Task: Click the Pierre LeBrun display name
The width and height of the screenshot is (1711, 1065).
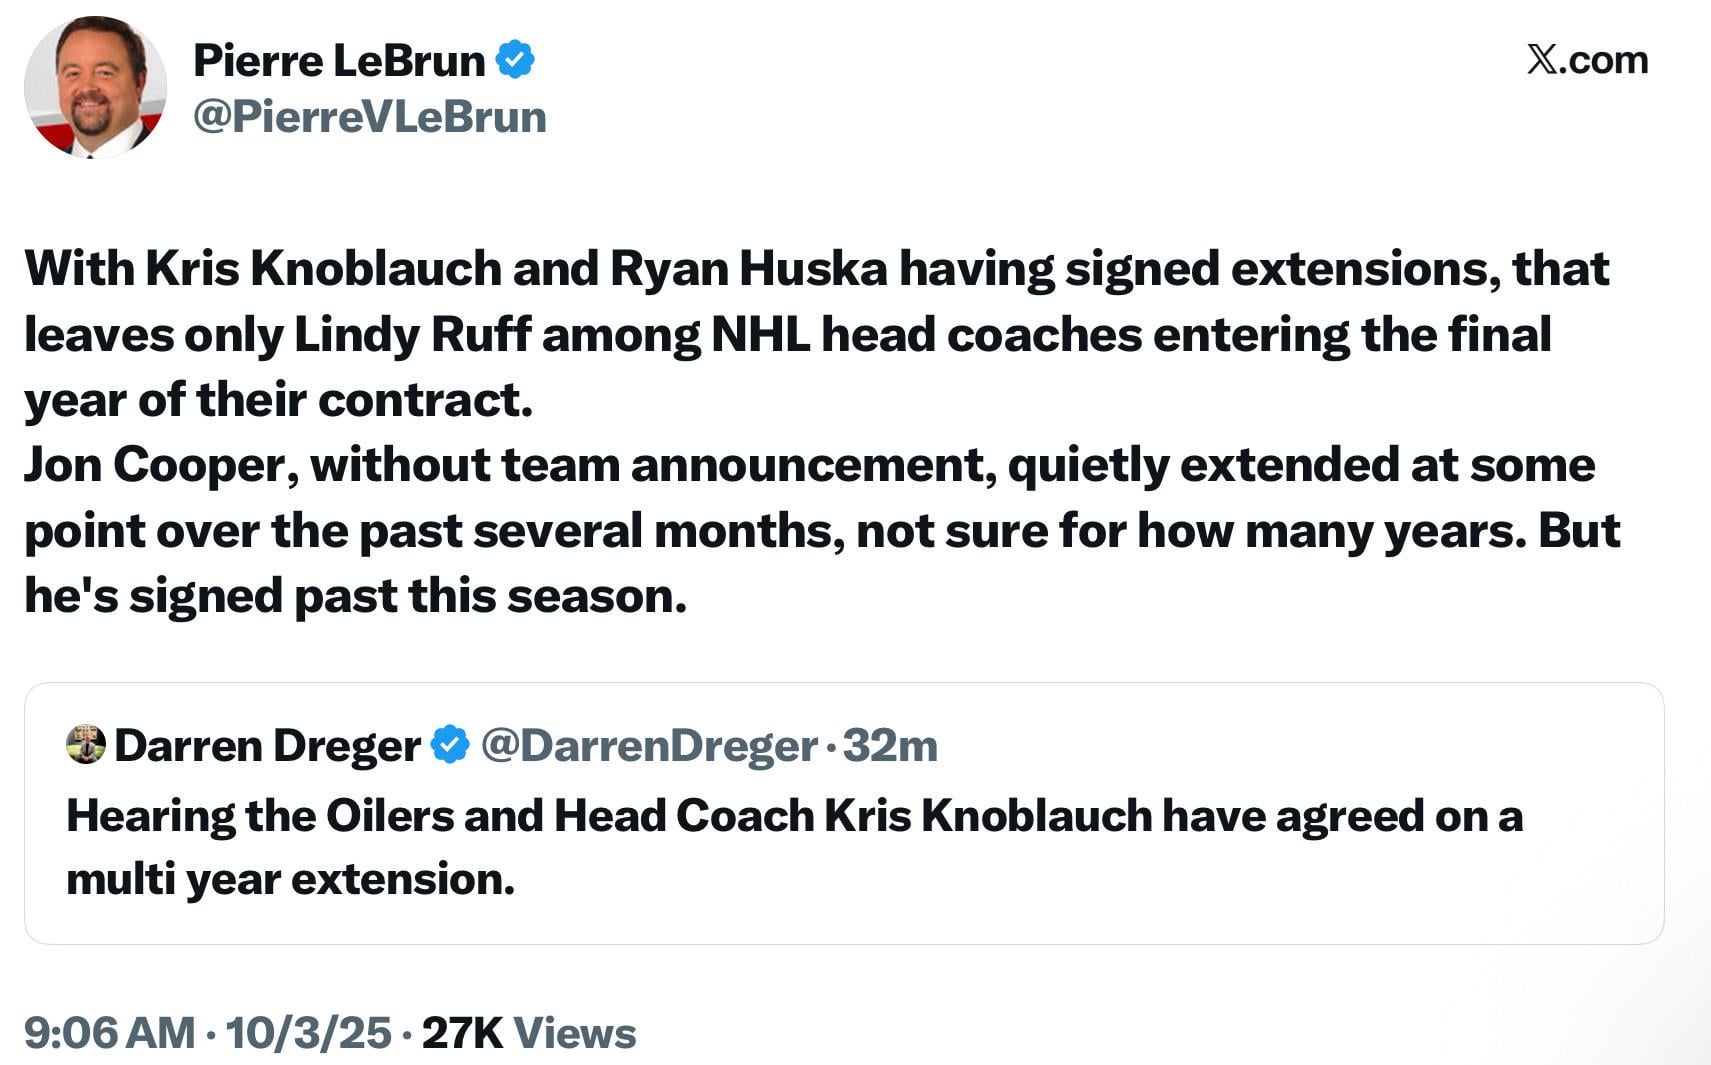Action: pos(339,61)
